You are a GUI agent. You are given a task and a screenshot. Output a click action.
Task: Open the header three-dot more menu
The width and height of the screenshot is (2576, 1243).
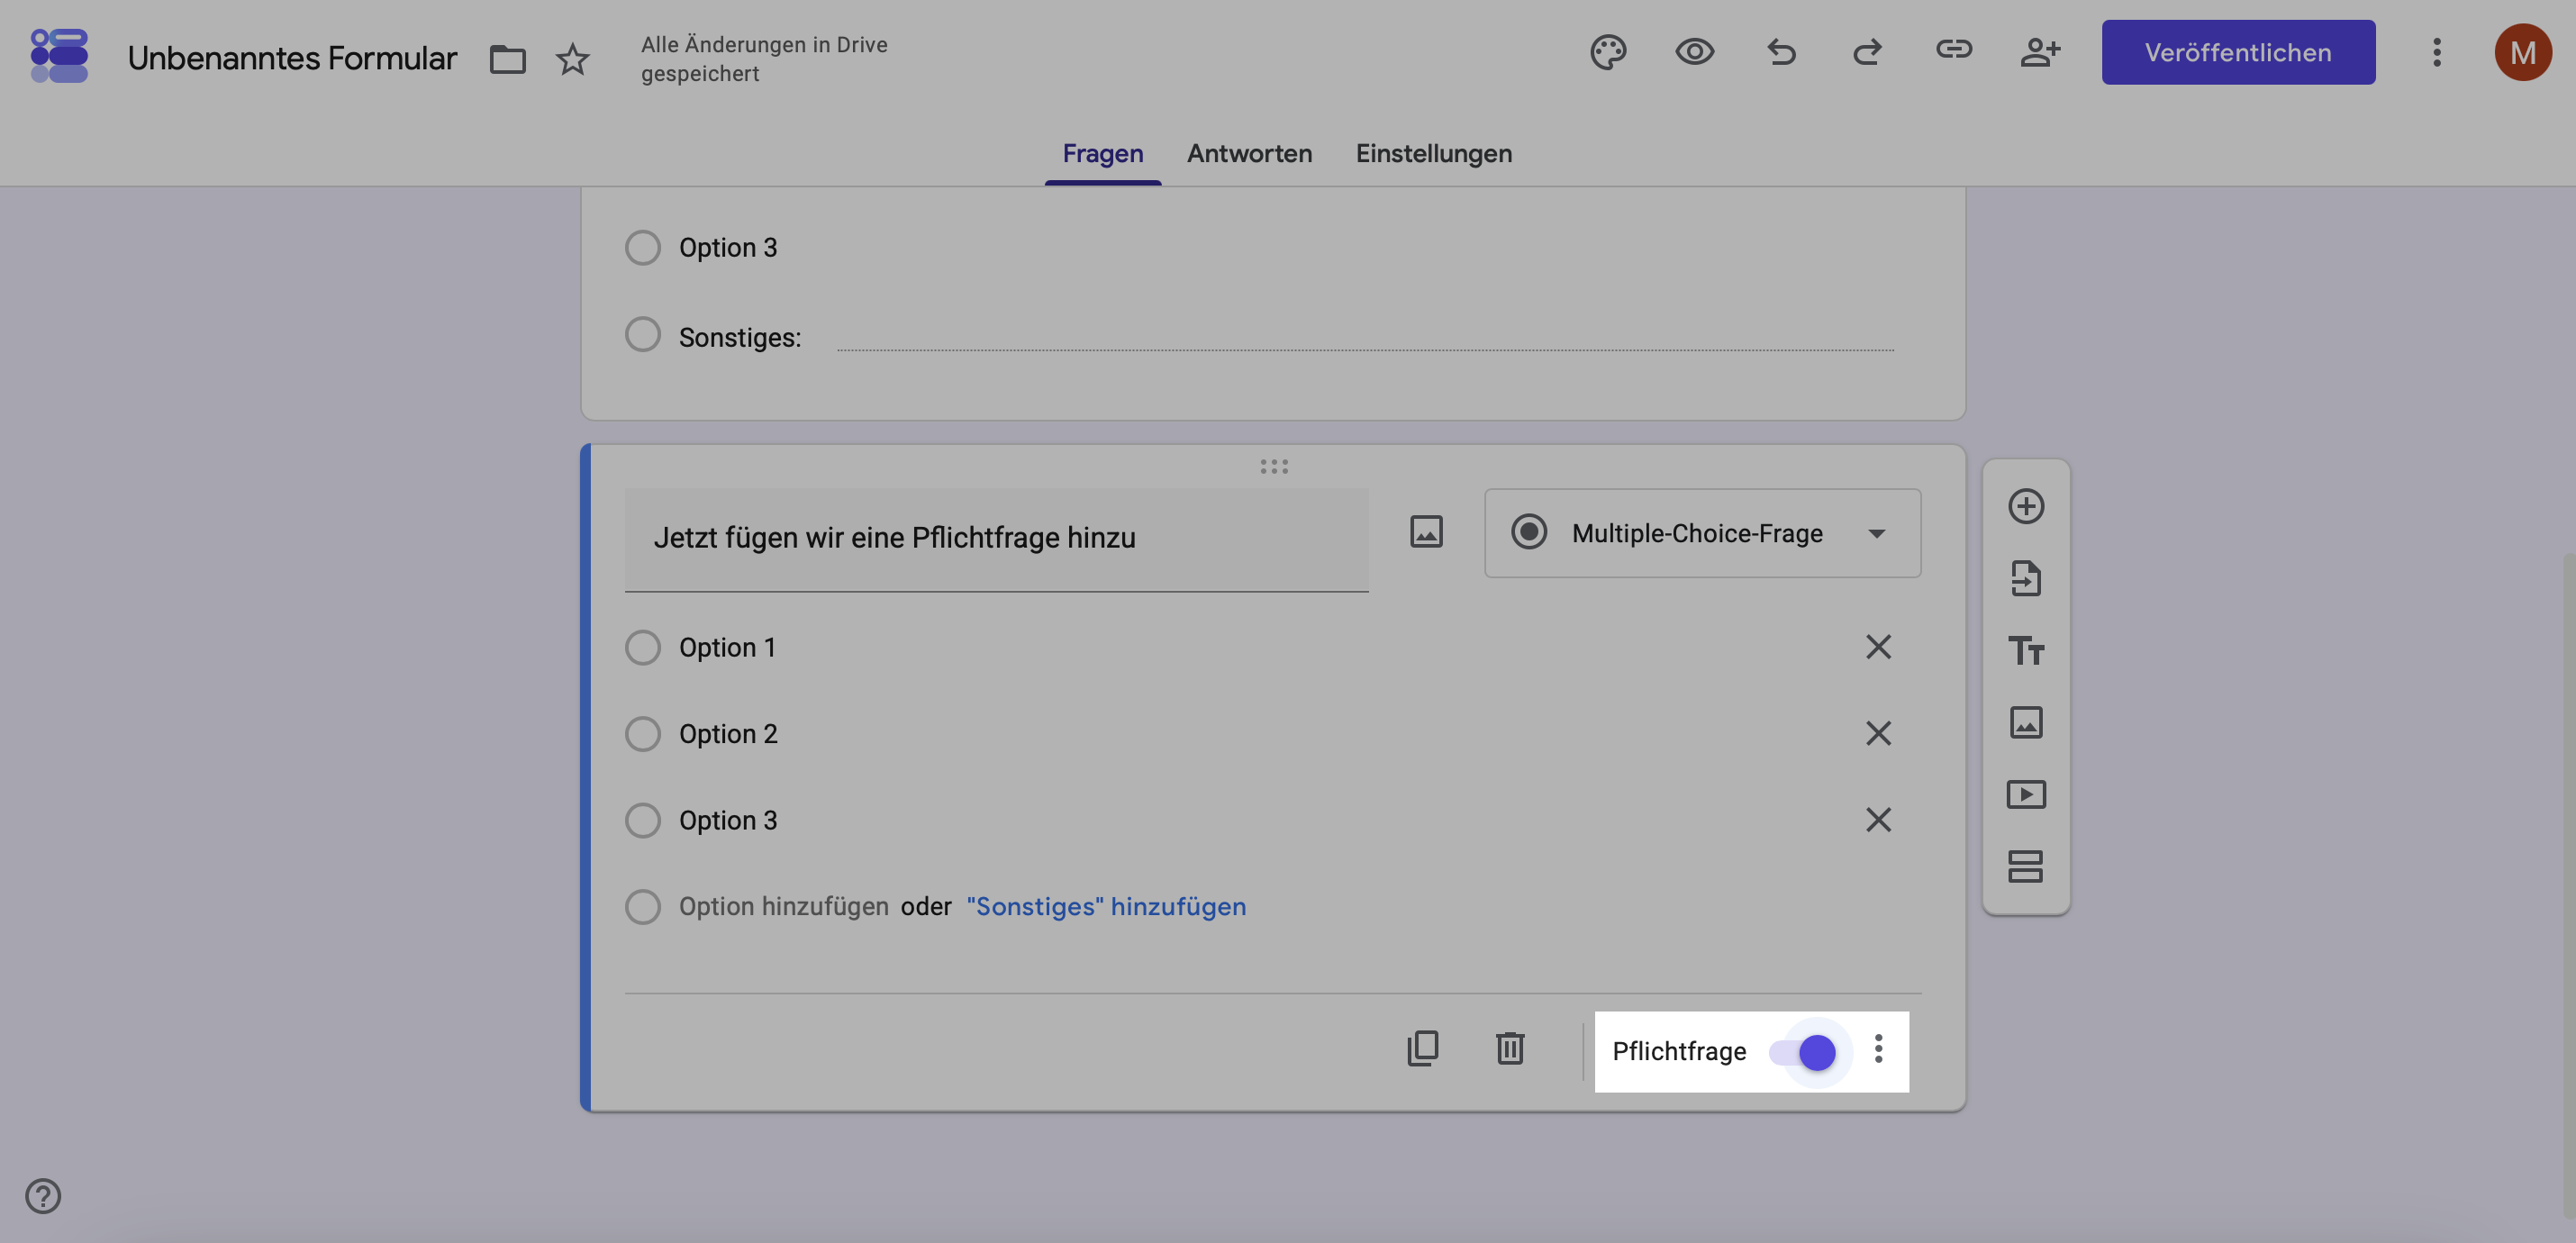coord(2437,52)
